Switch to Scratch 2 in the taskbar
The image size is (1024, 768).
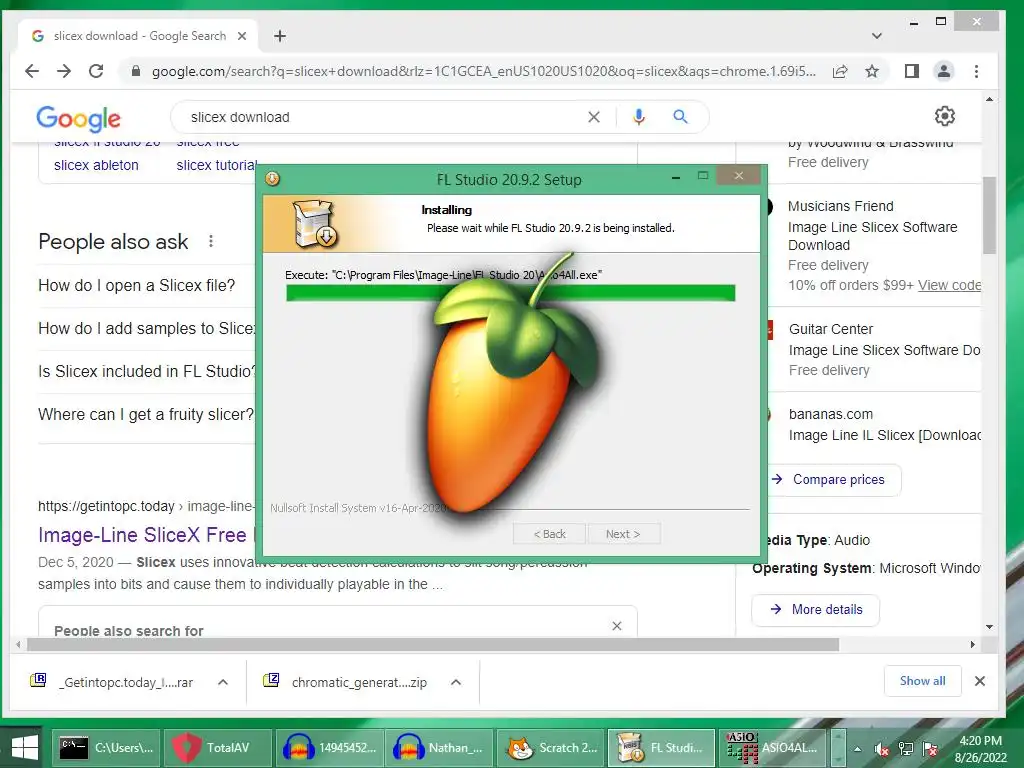550,748
